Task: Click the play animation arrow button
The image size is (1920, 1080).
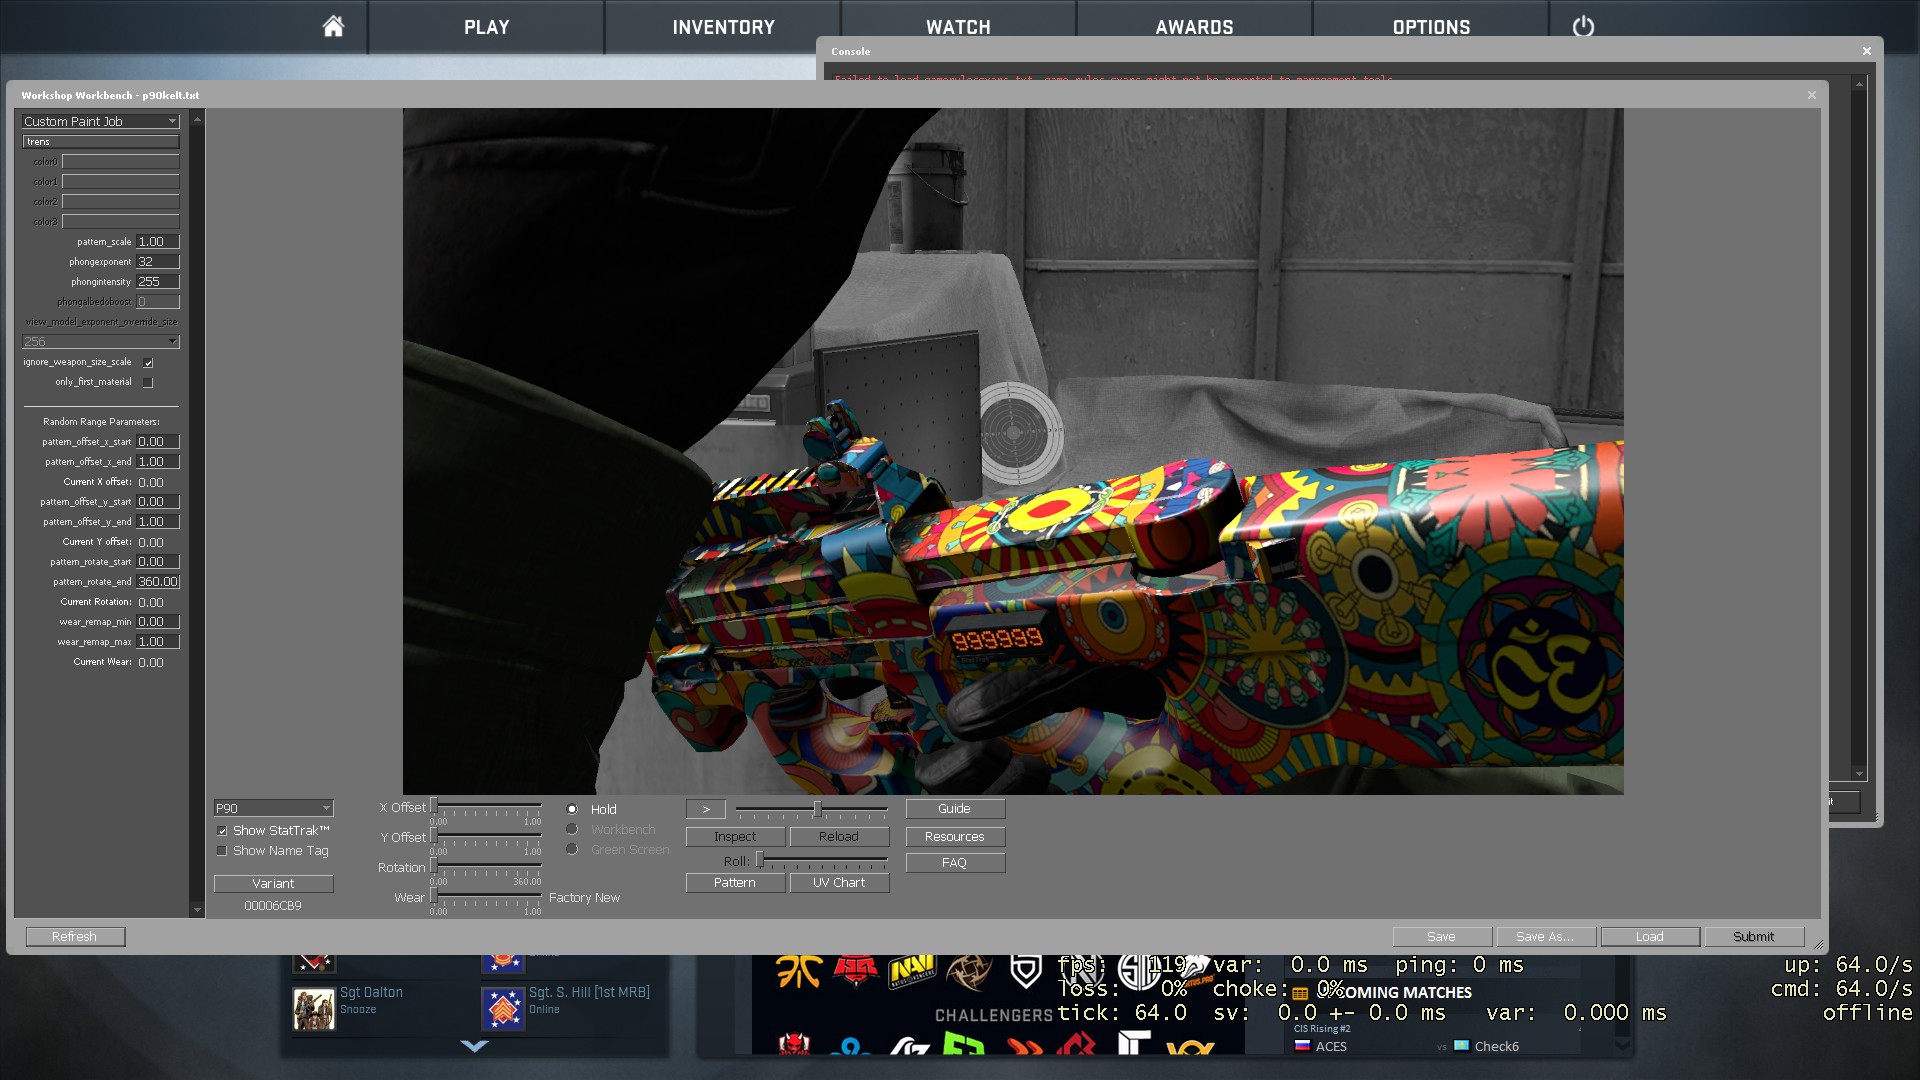Action: (706, 809)
